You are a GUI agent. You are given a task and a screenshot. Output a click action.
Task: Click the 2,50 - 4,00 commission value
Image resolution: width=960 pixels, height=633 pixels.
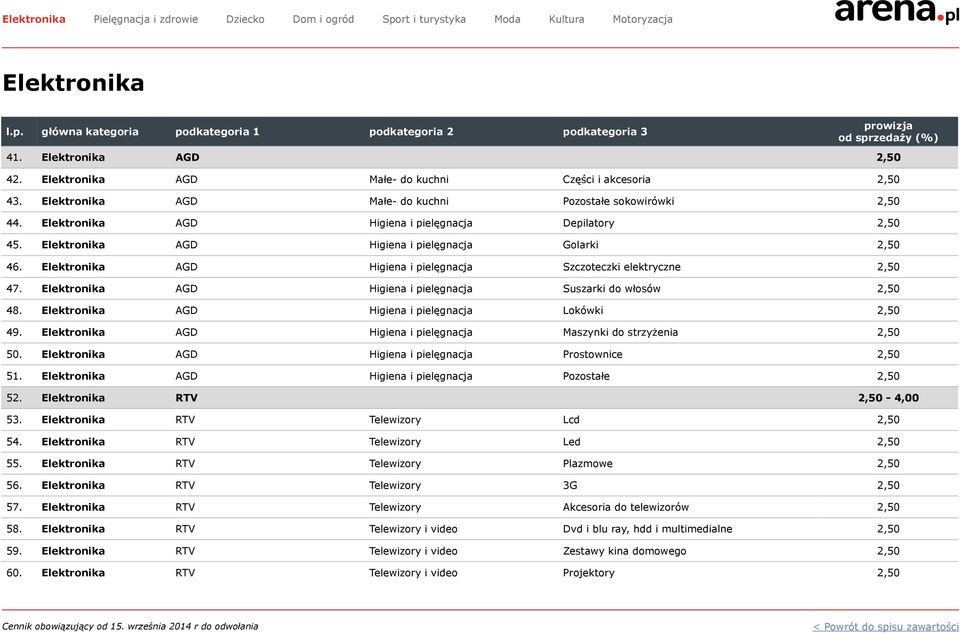(888, 398)
